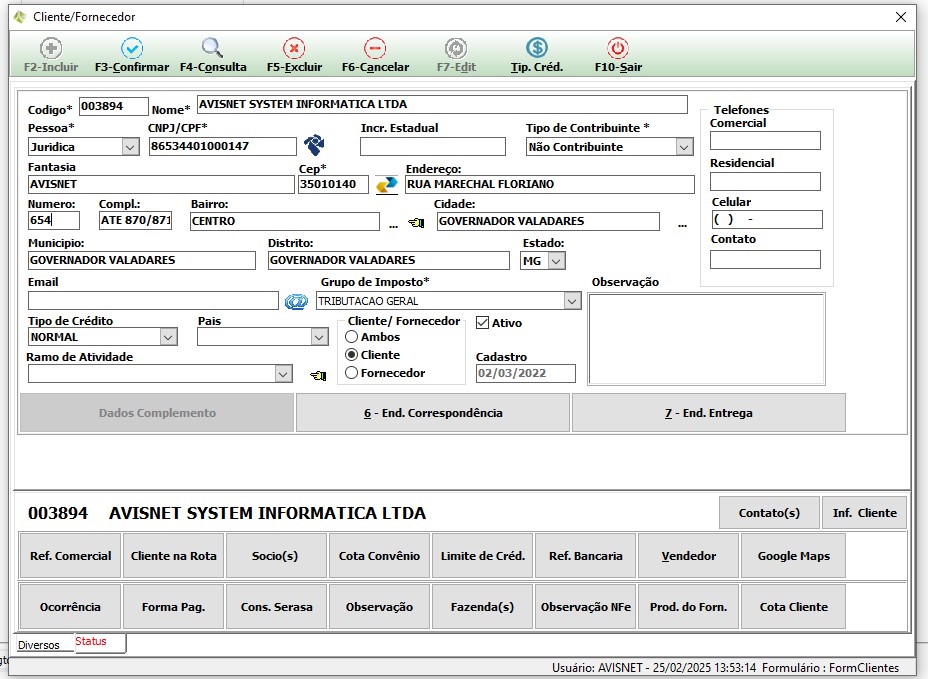This screenshot has width=928, height=679.
Task: Open the Grupo de Imposto dropdown
Action: (x=571, y=301)
